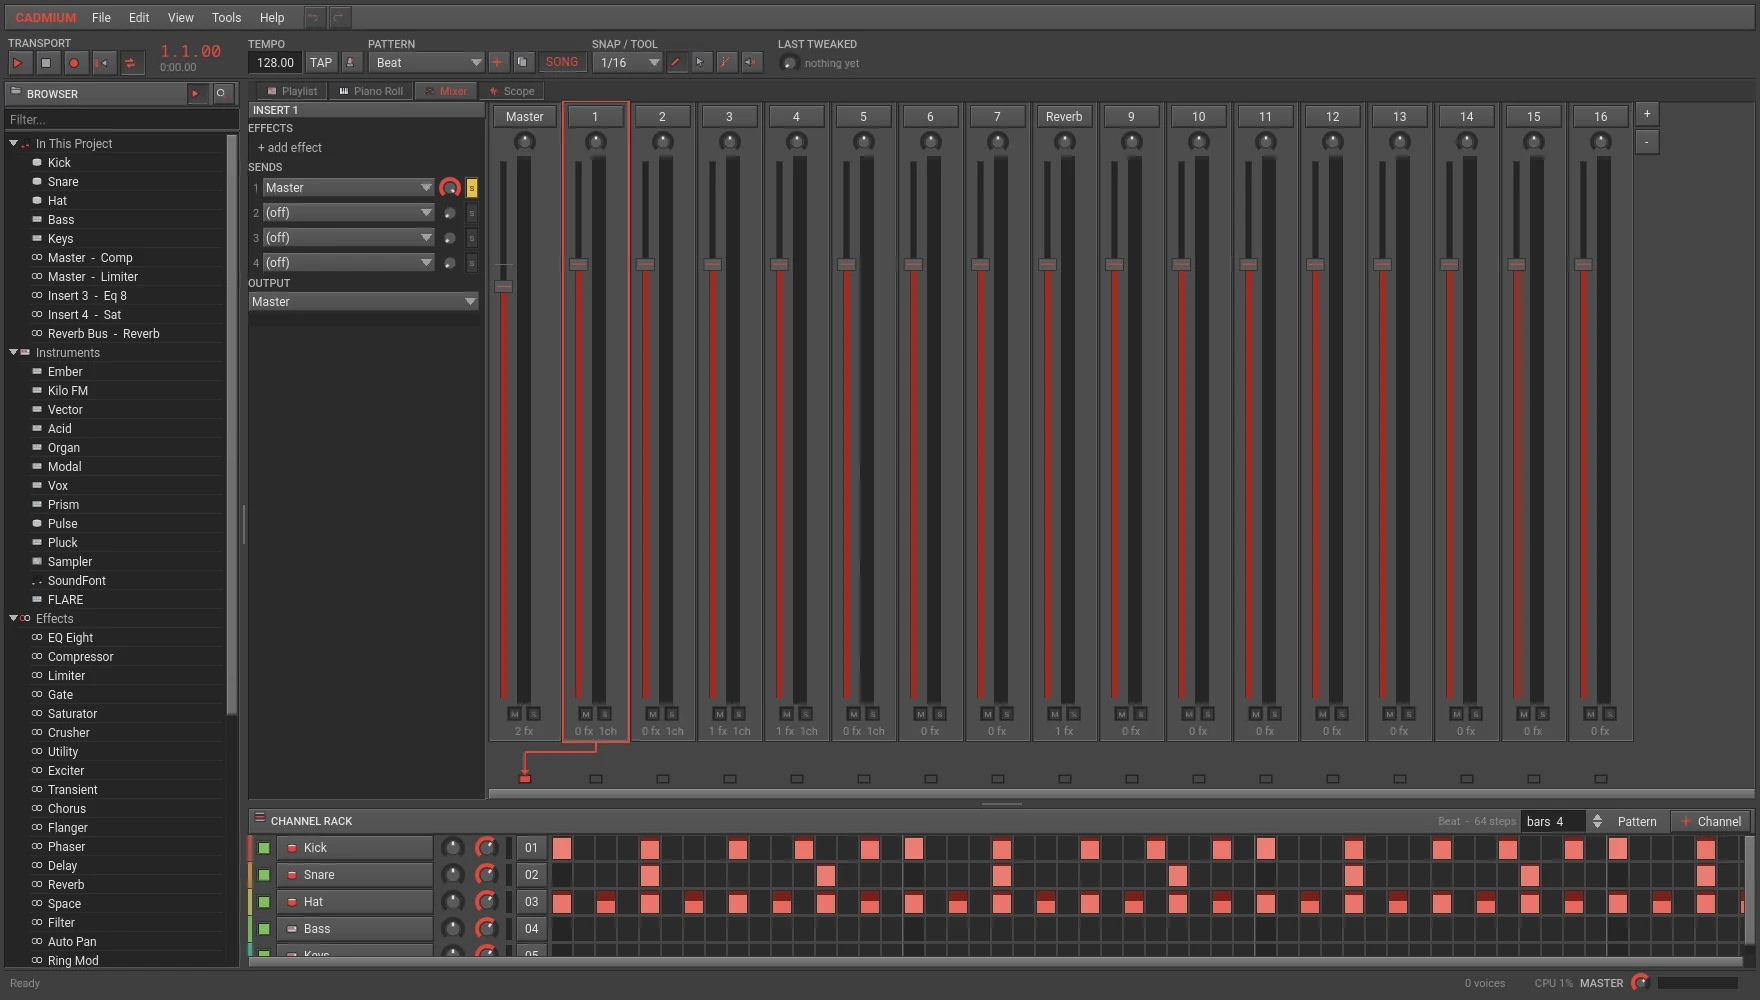Add a new pattern with the plus icon
This screenshot has height=1000, width=1760.
click(x=497, y=62)
